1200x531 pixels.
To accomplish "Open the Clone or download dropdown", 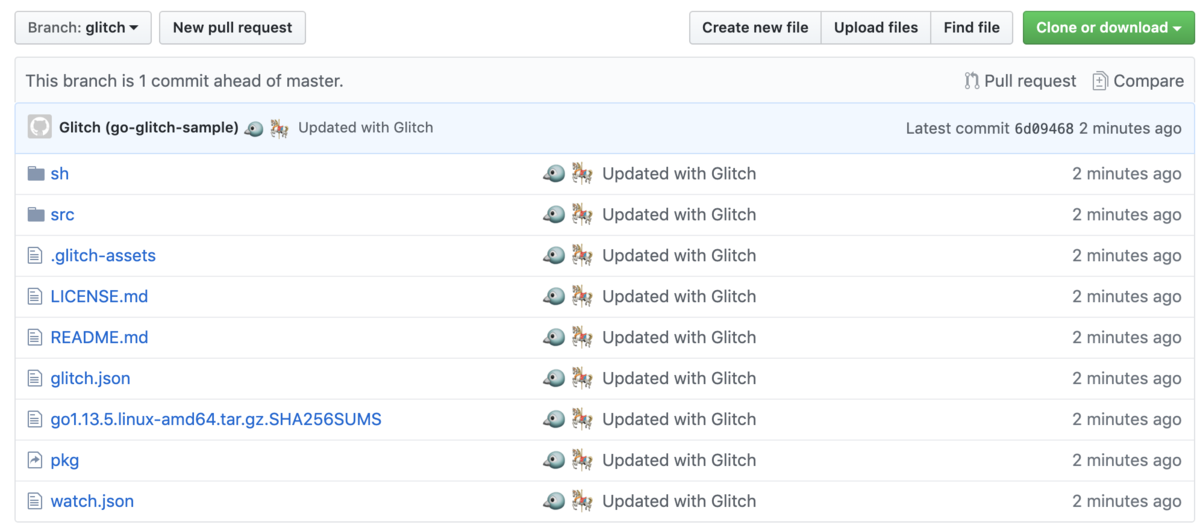I will tap(1108, 28).
